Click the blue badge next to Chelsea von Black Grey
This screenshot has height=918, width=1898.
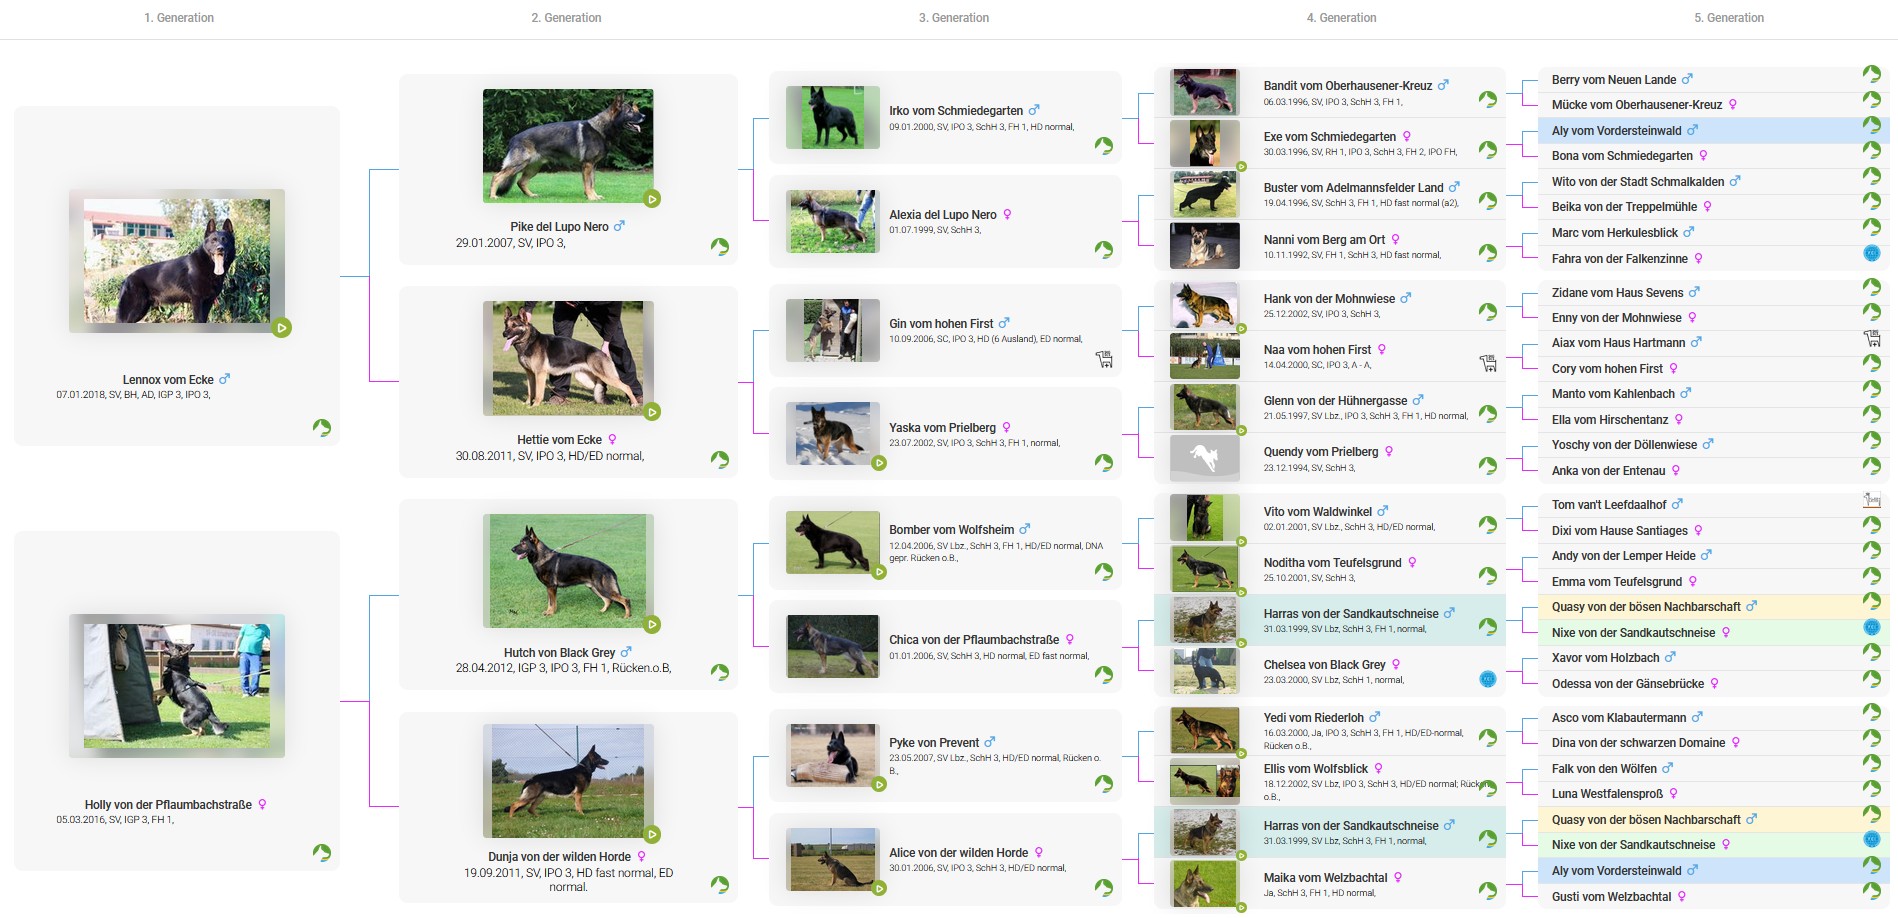click(x=1487, y=679)
